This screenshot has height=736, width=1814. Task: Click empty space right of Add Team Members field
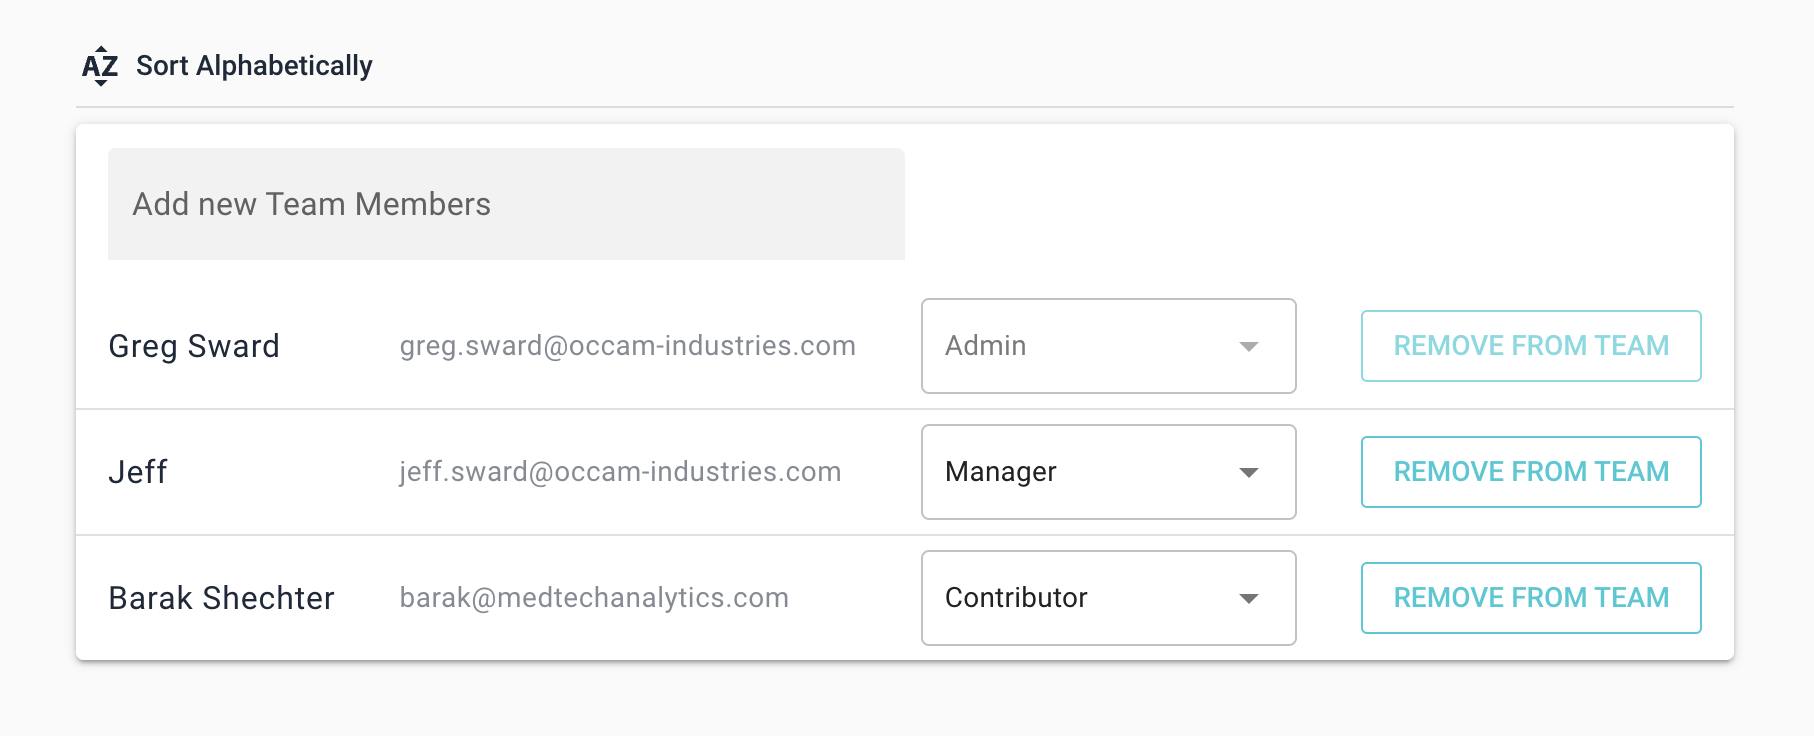1300,204
